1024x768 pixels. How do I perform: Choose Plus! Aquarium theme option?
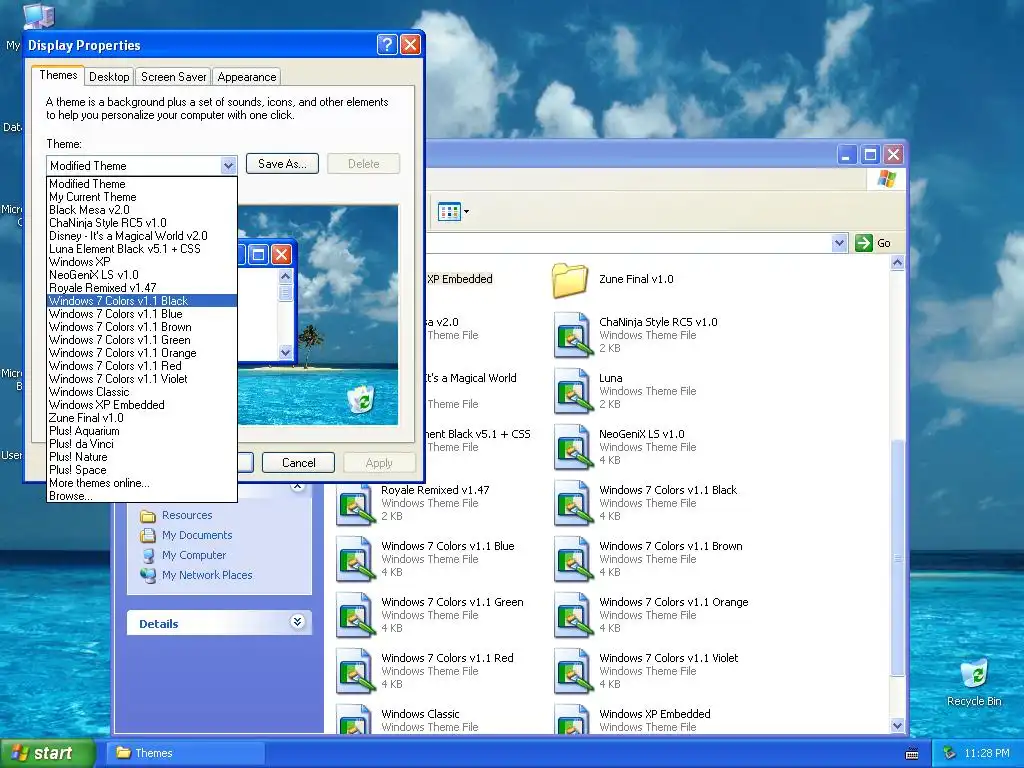pyautogui.click(x=142, y=431)
